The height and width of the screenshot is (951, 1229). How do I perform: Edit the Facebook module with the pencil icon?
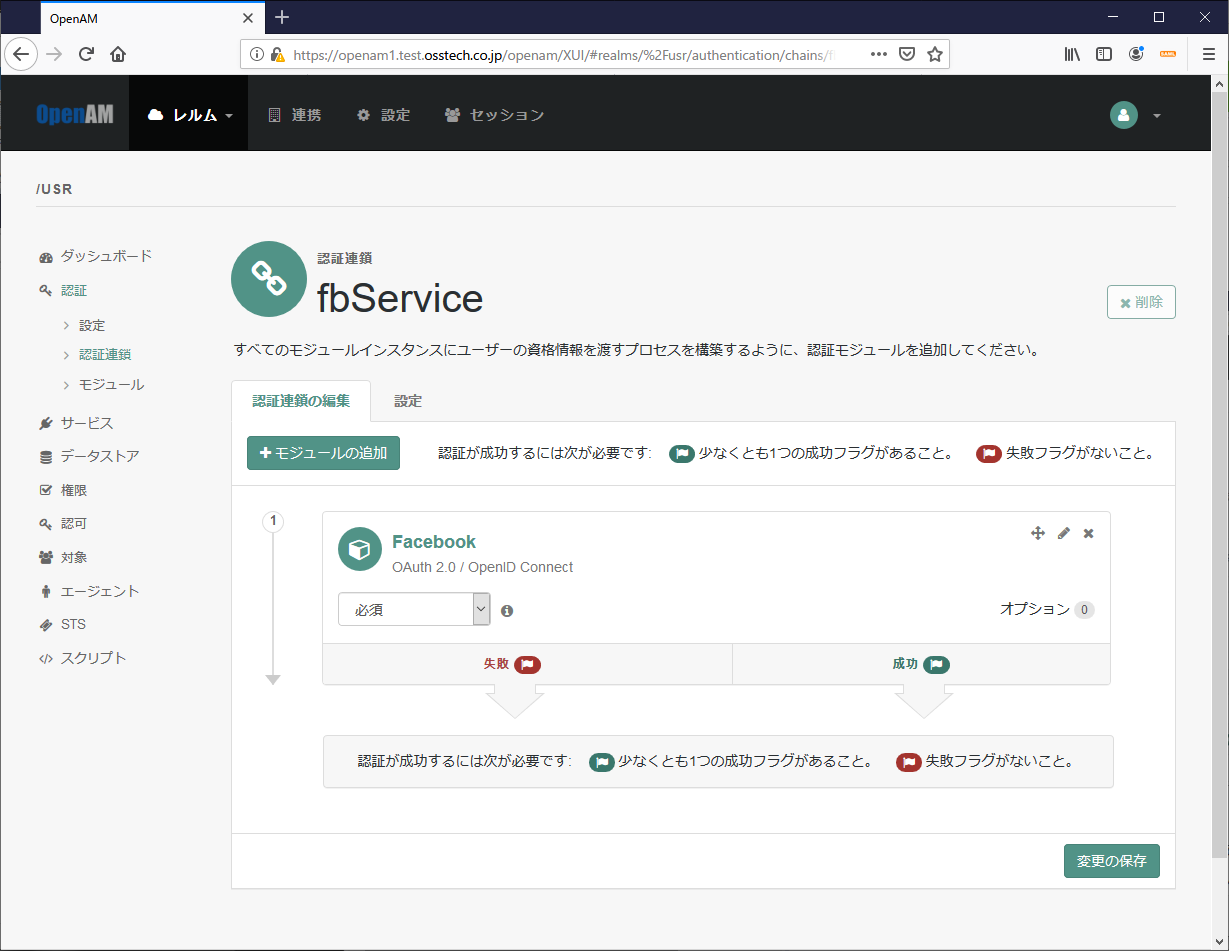pos(1063,533)
